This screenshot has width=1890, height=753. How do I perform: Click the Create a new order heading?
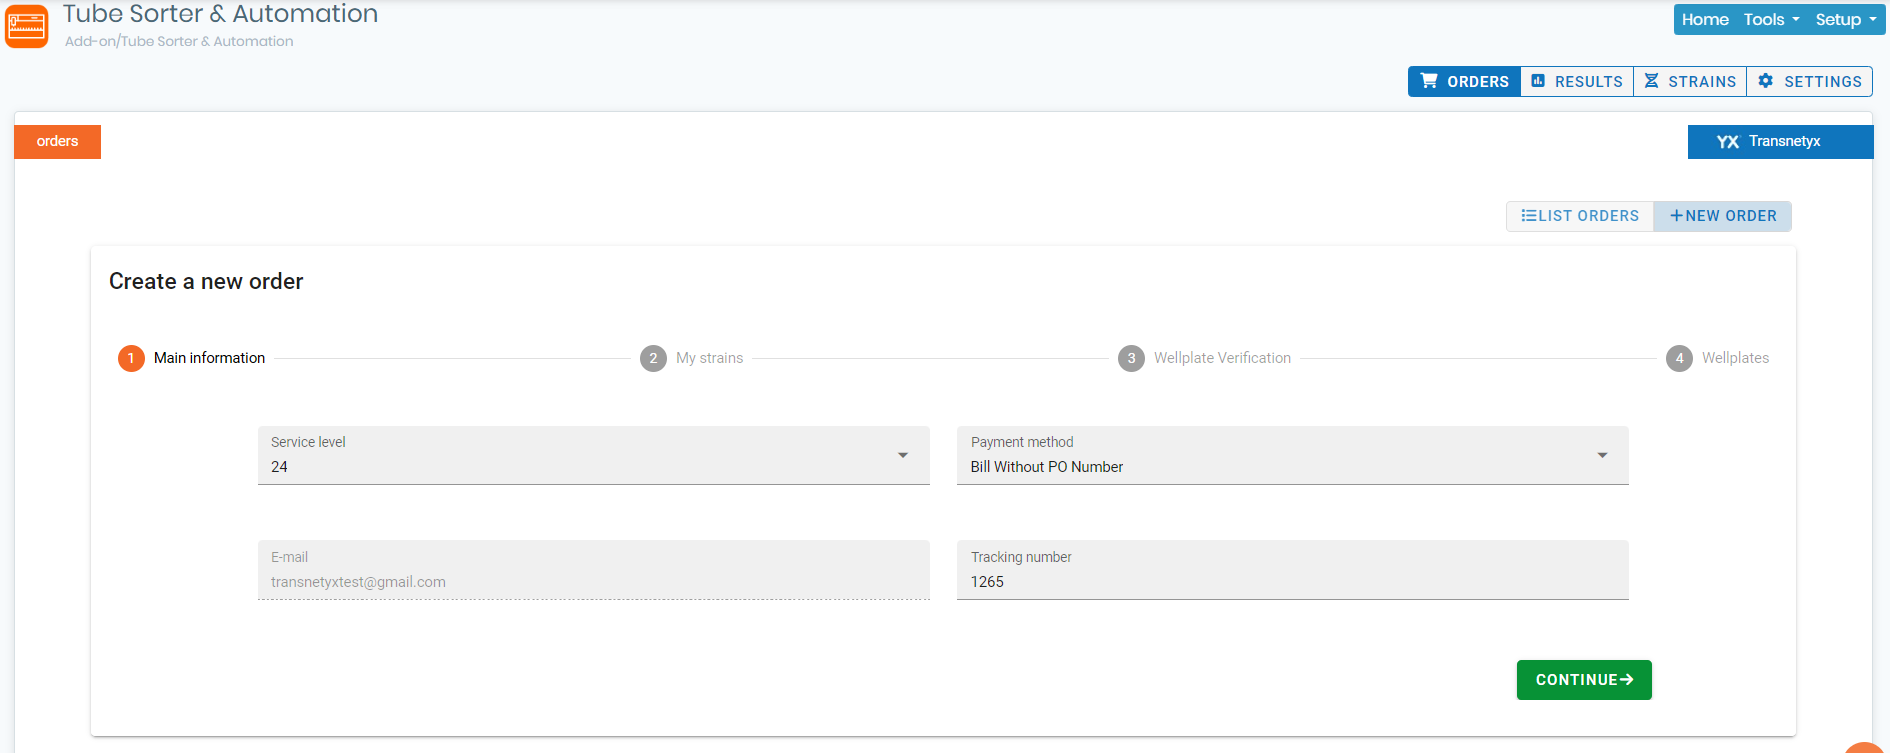click(x=206, y=282)
